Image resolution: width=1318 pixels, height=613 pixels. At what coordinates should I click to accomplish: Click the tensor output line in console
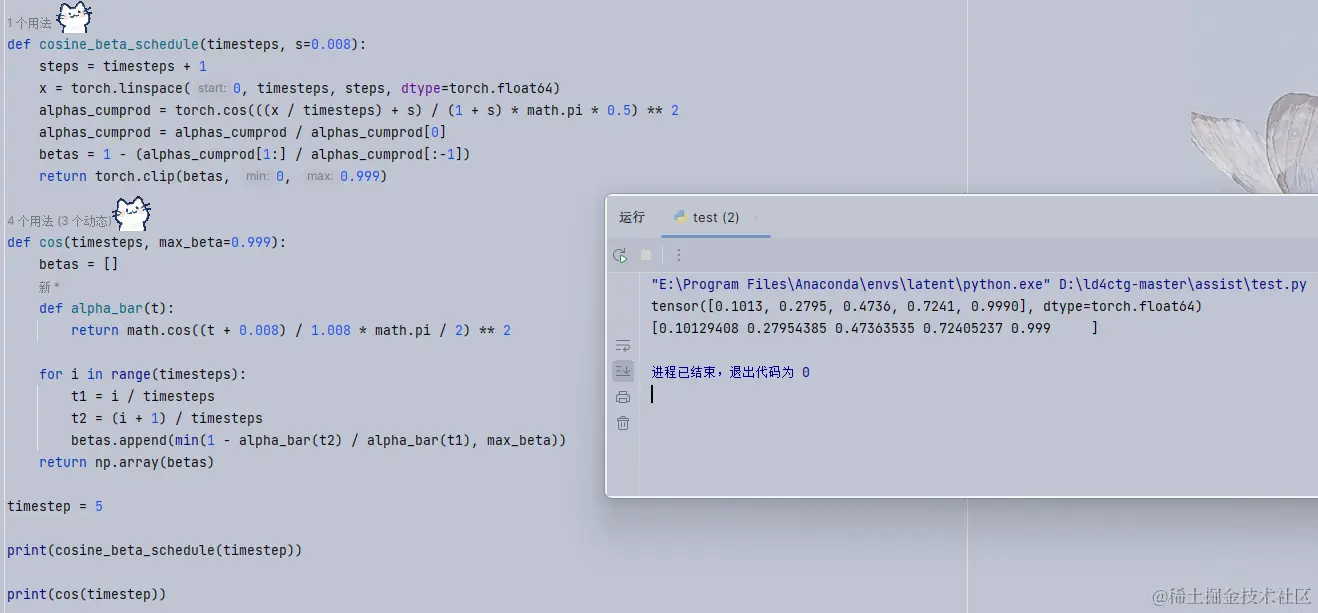click(926, 306)
